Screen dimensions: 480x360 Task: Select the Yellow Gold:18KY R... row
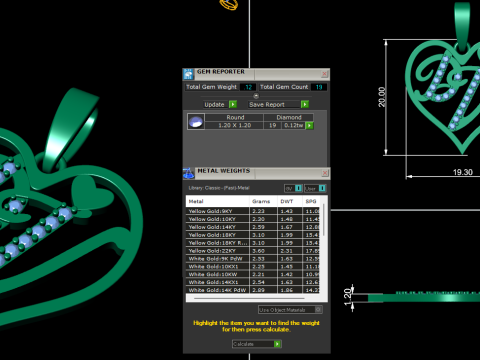(252, 243)
